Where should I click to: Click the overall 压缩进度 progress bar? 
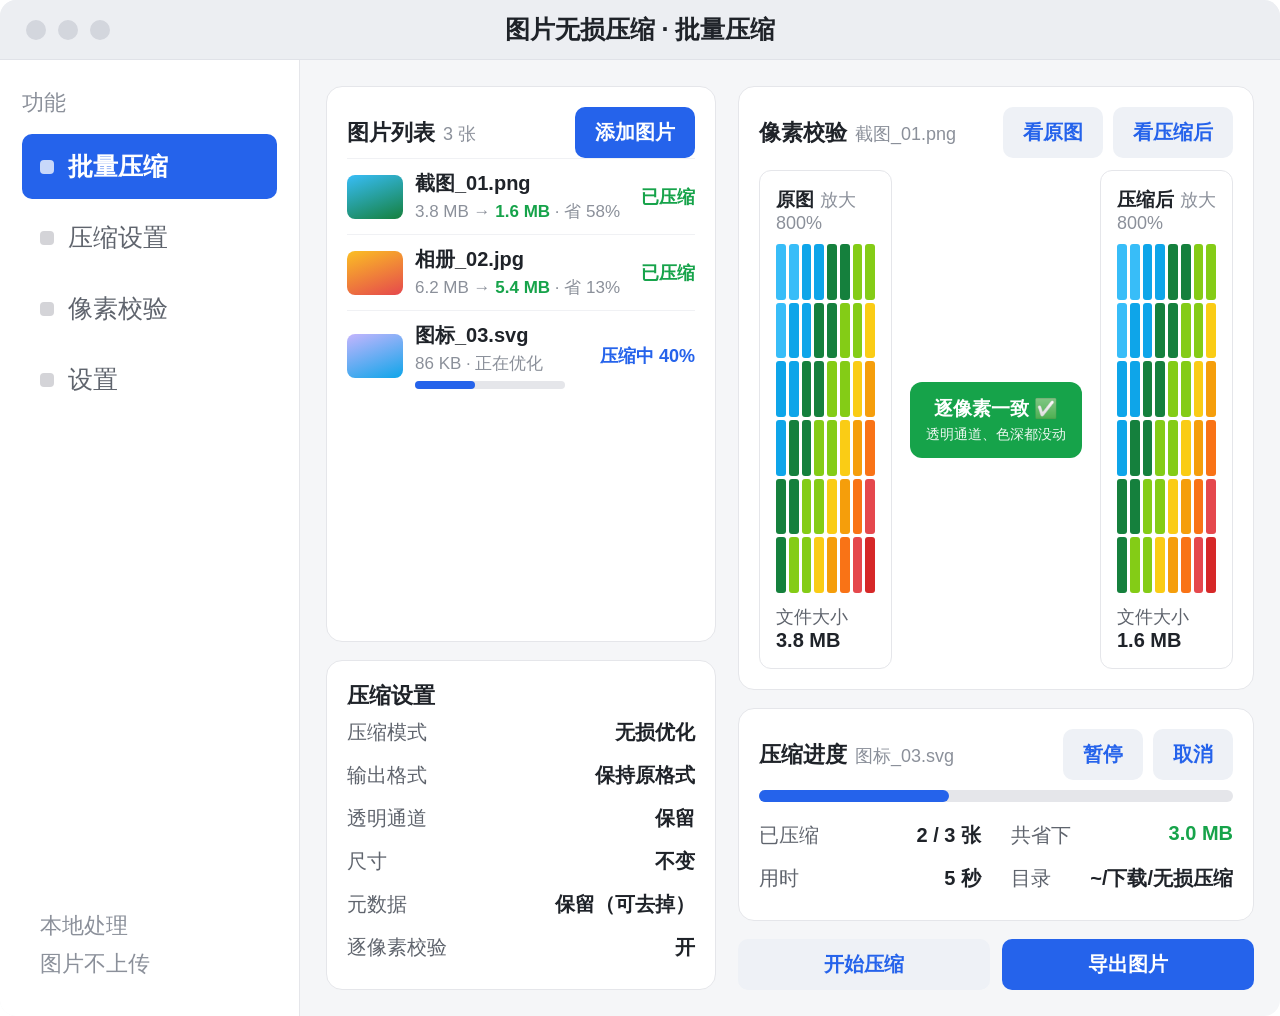996,796
